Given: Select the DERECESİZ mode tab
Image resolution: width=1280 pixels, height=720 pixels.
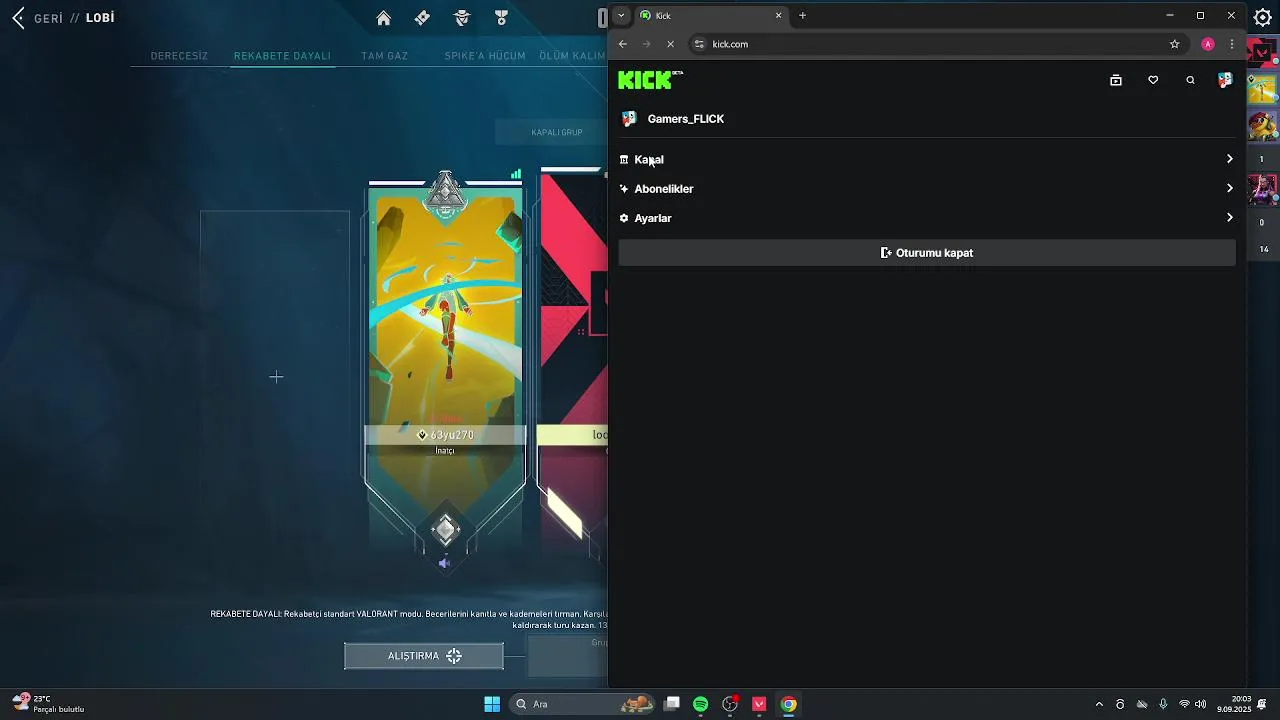Looking at the screenshot, I should (x=179, y=56).
